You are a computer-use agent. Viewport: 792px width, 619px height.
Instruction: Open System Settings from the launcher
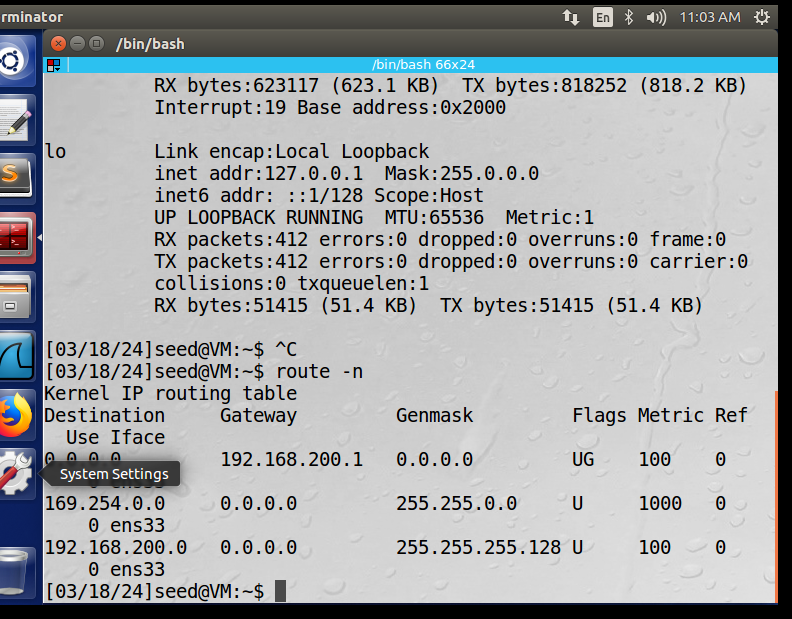(x=16, y=473)
